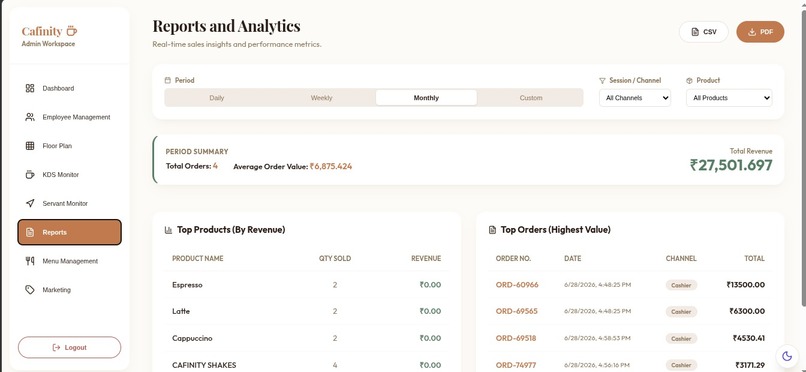
Task: Switch period to Daily
Action: pos(217,98)
